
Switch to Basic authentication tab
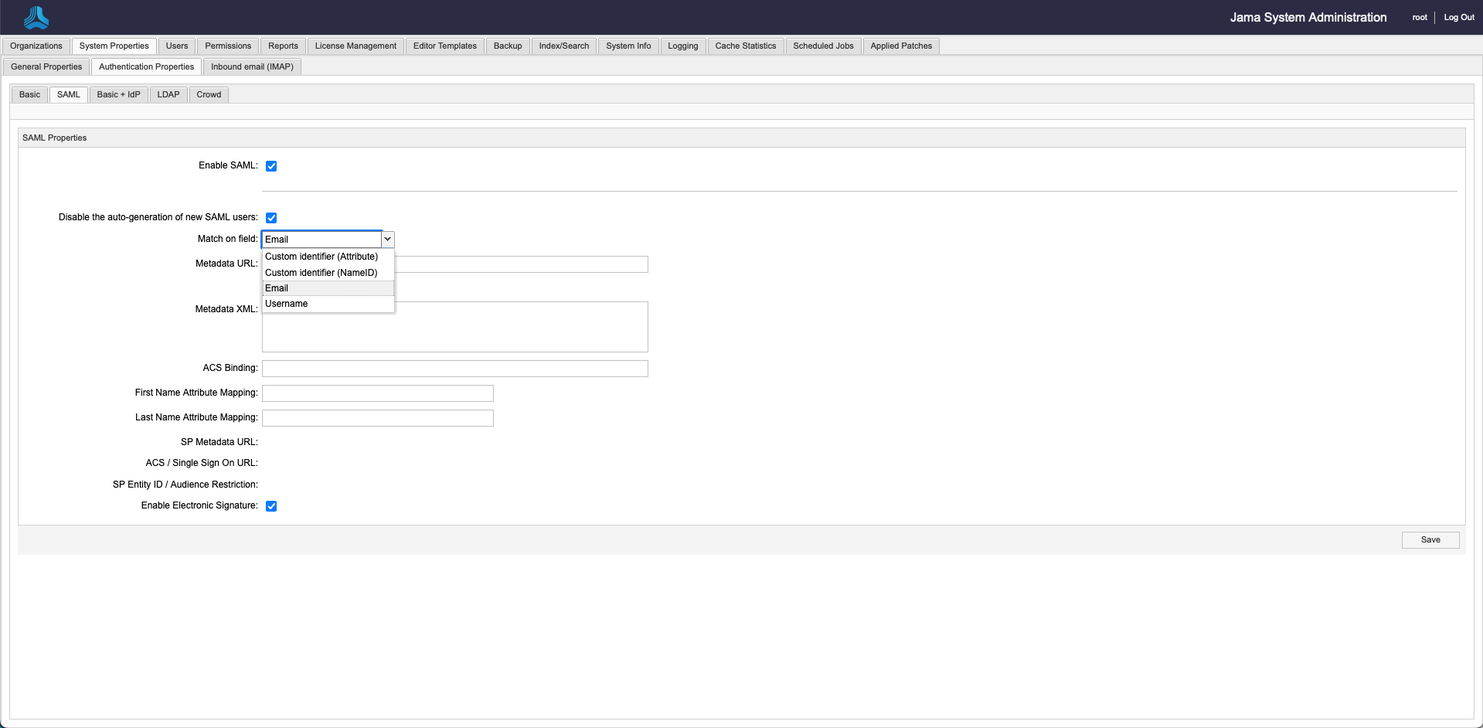[x=30, y=95]
